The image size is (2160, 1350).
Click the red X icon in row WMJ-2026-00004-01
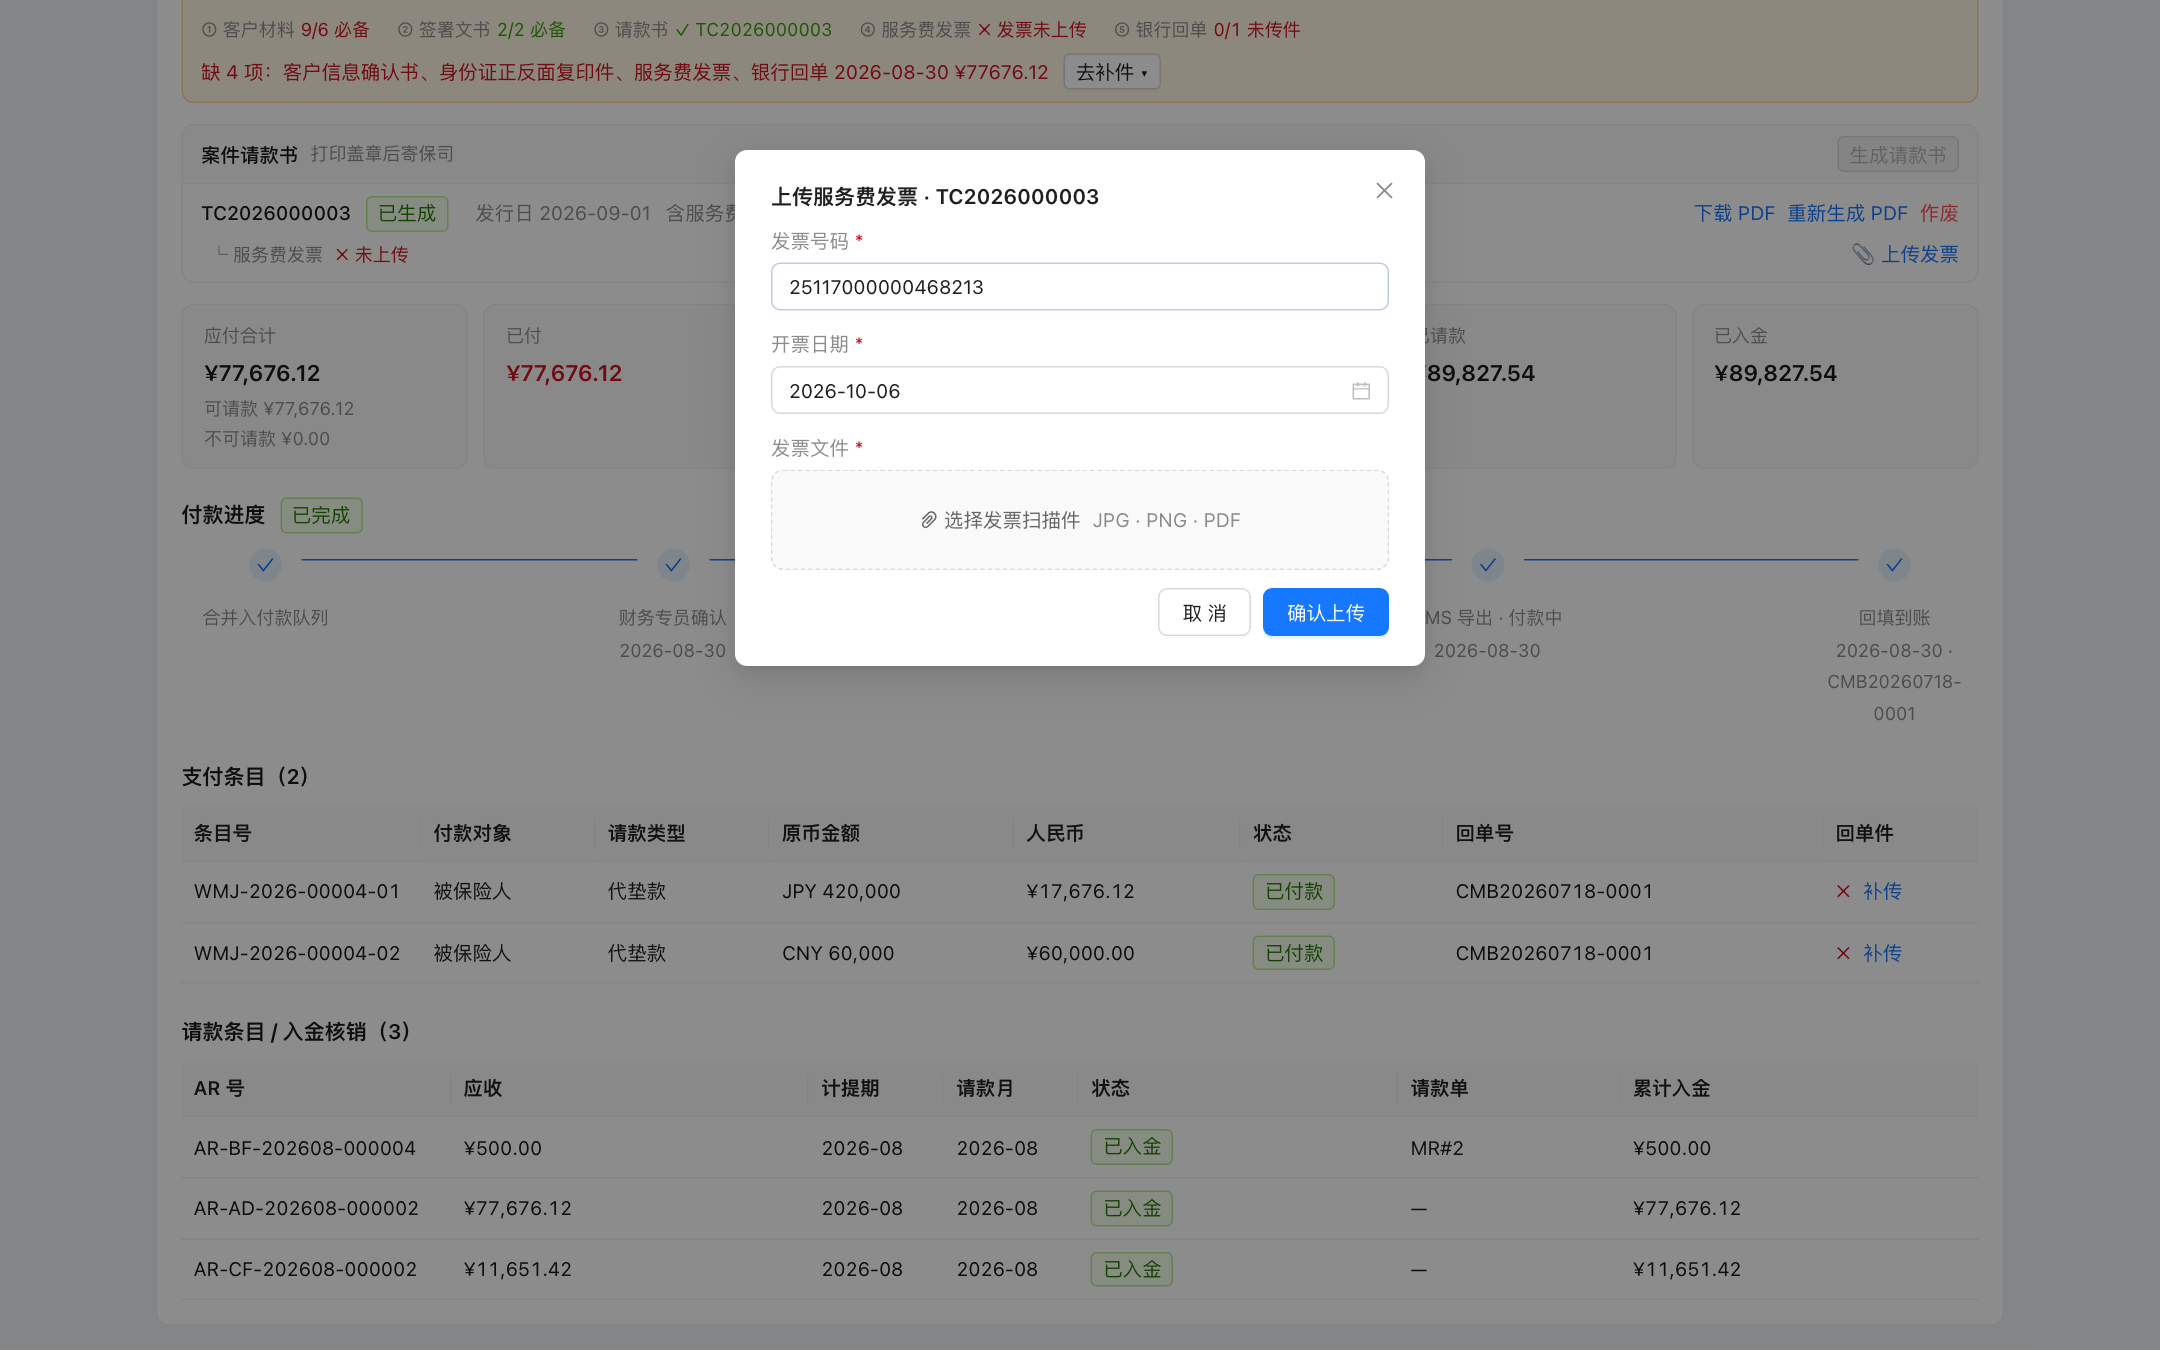(x=1843, y=891)
